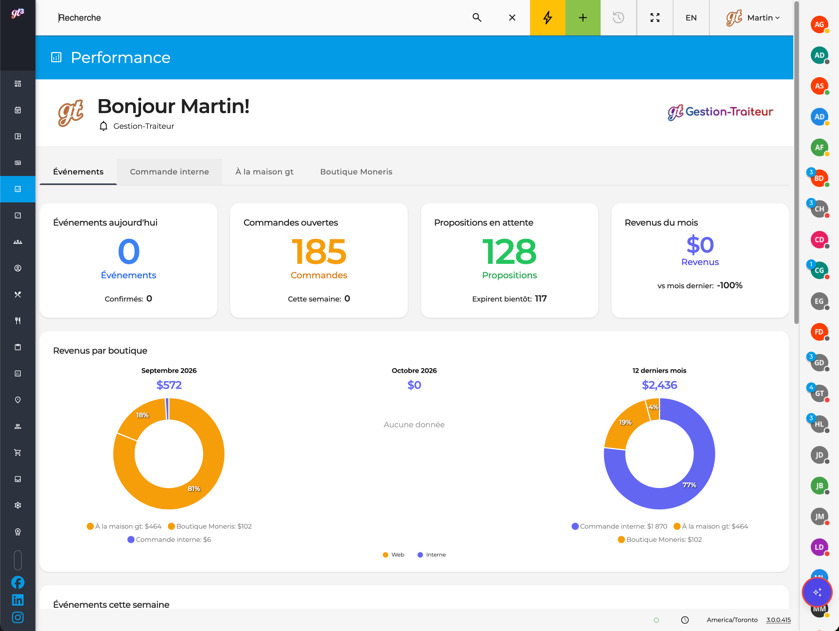Open the AS user avatar
The width and height of the screenshot is (839, 631).
(x=819, y=86)
